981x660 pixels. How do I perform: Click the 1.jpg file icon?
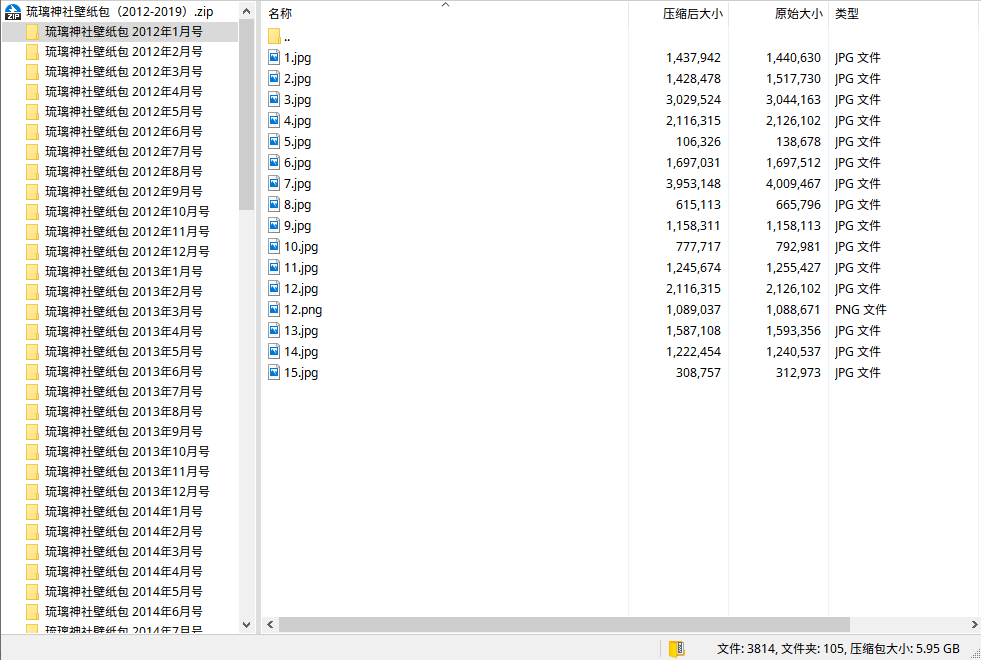pos(275,58)
